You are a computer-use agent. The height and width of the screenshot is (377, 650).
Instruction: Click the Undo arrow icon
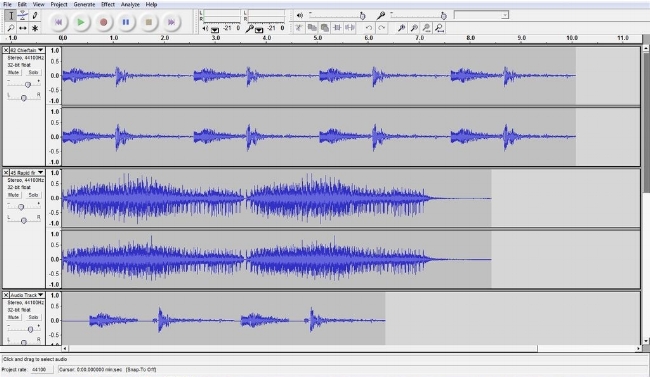point(369,28)
